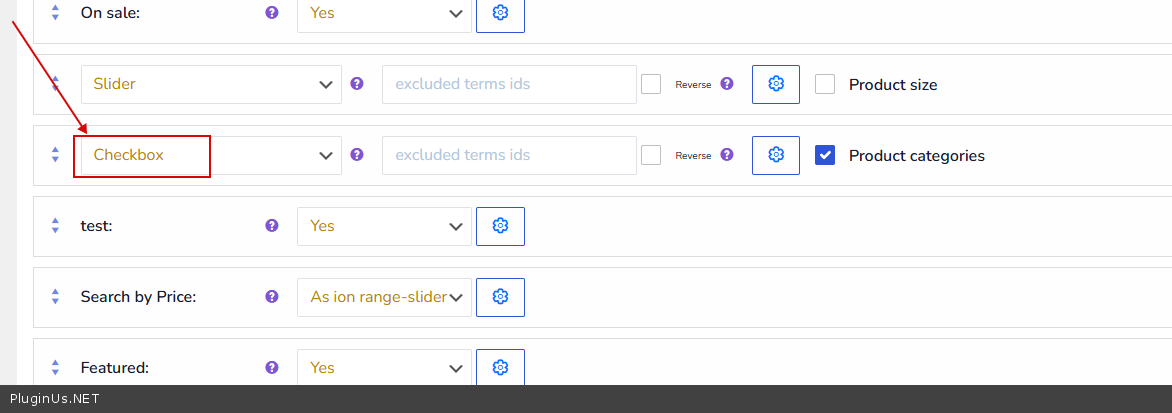
Task: Open the Checkbox view type dropdown
Action: click(211, 155)
